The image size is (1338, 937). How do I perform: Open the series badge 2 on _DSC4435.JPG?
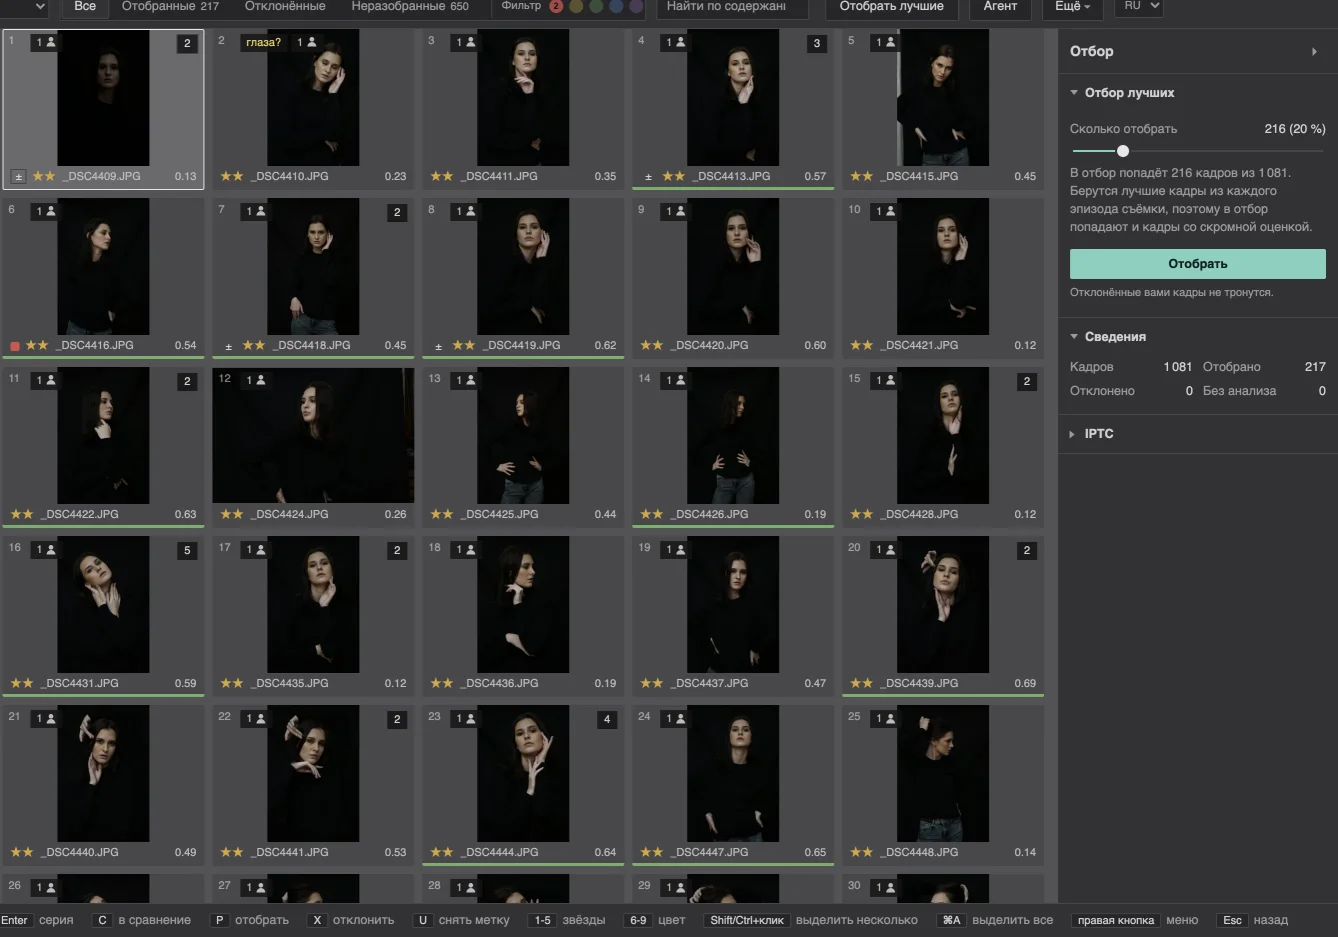coord(397,550)
